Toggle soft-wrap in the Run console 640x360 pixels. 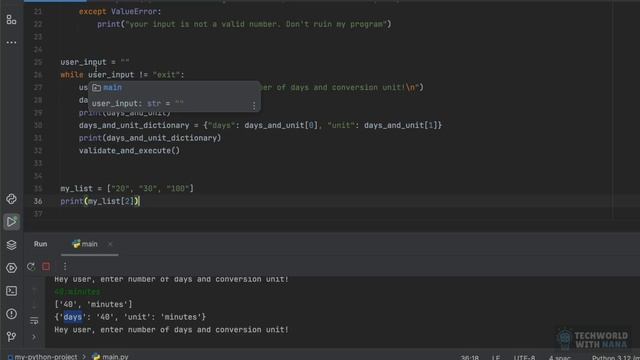coord(34,321)
